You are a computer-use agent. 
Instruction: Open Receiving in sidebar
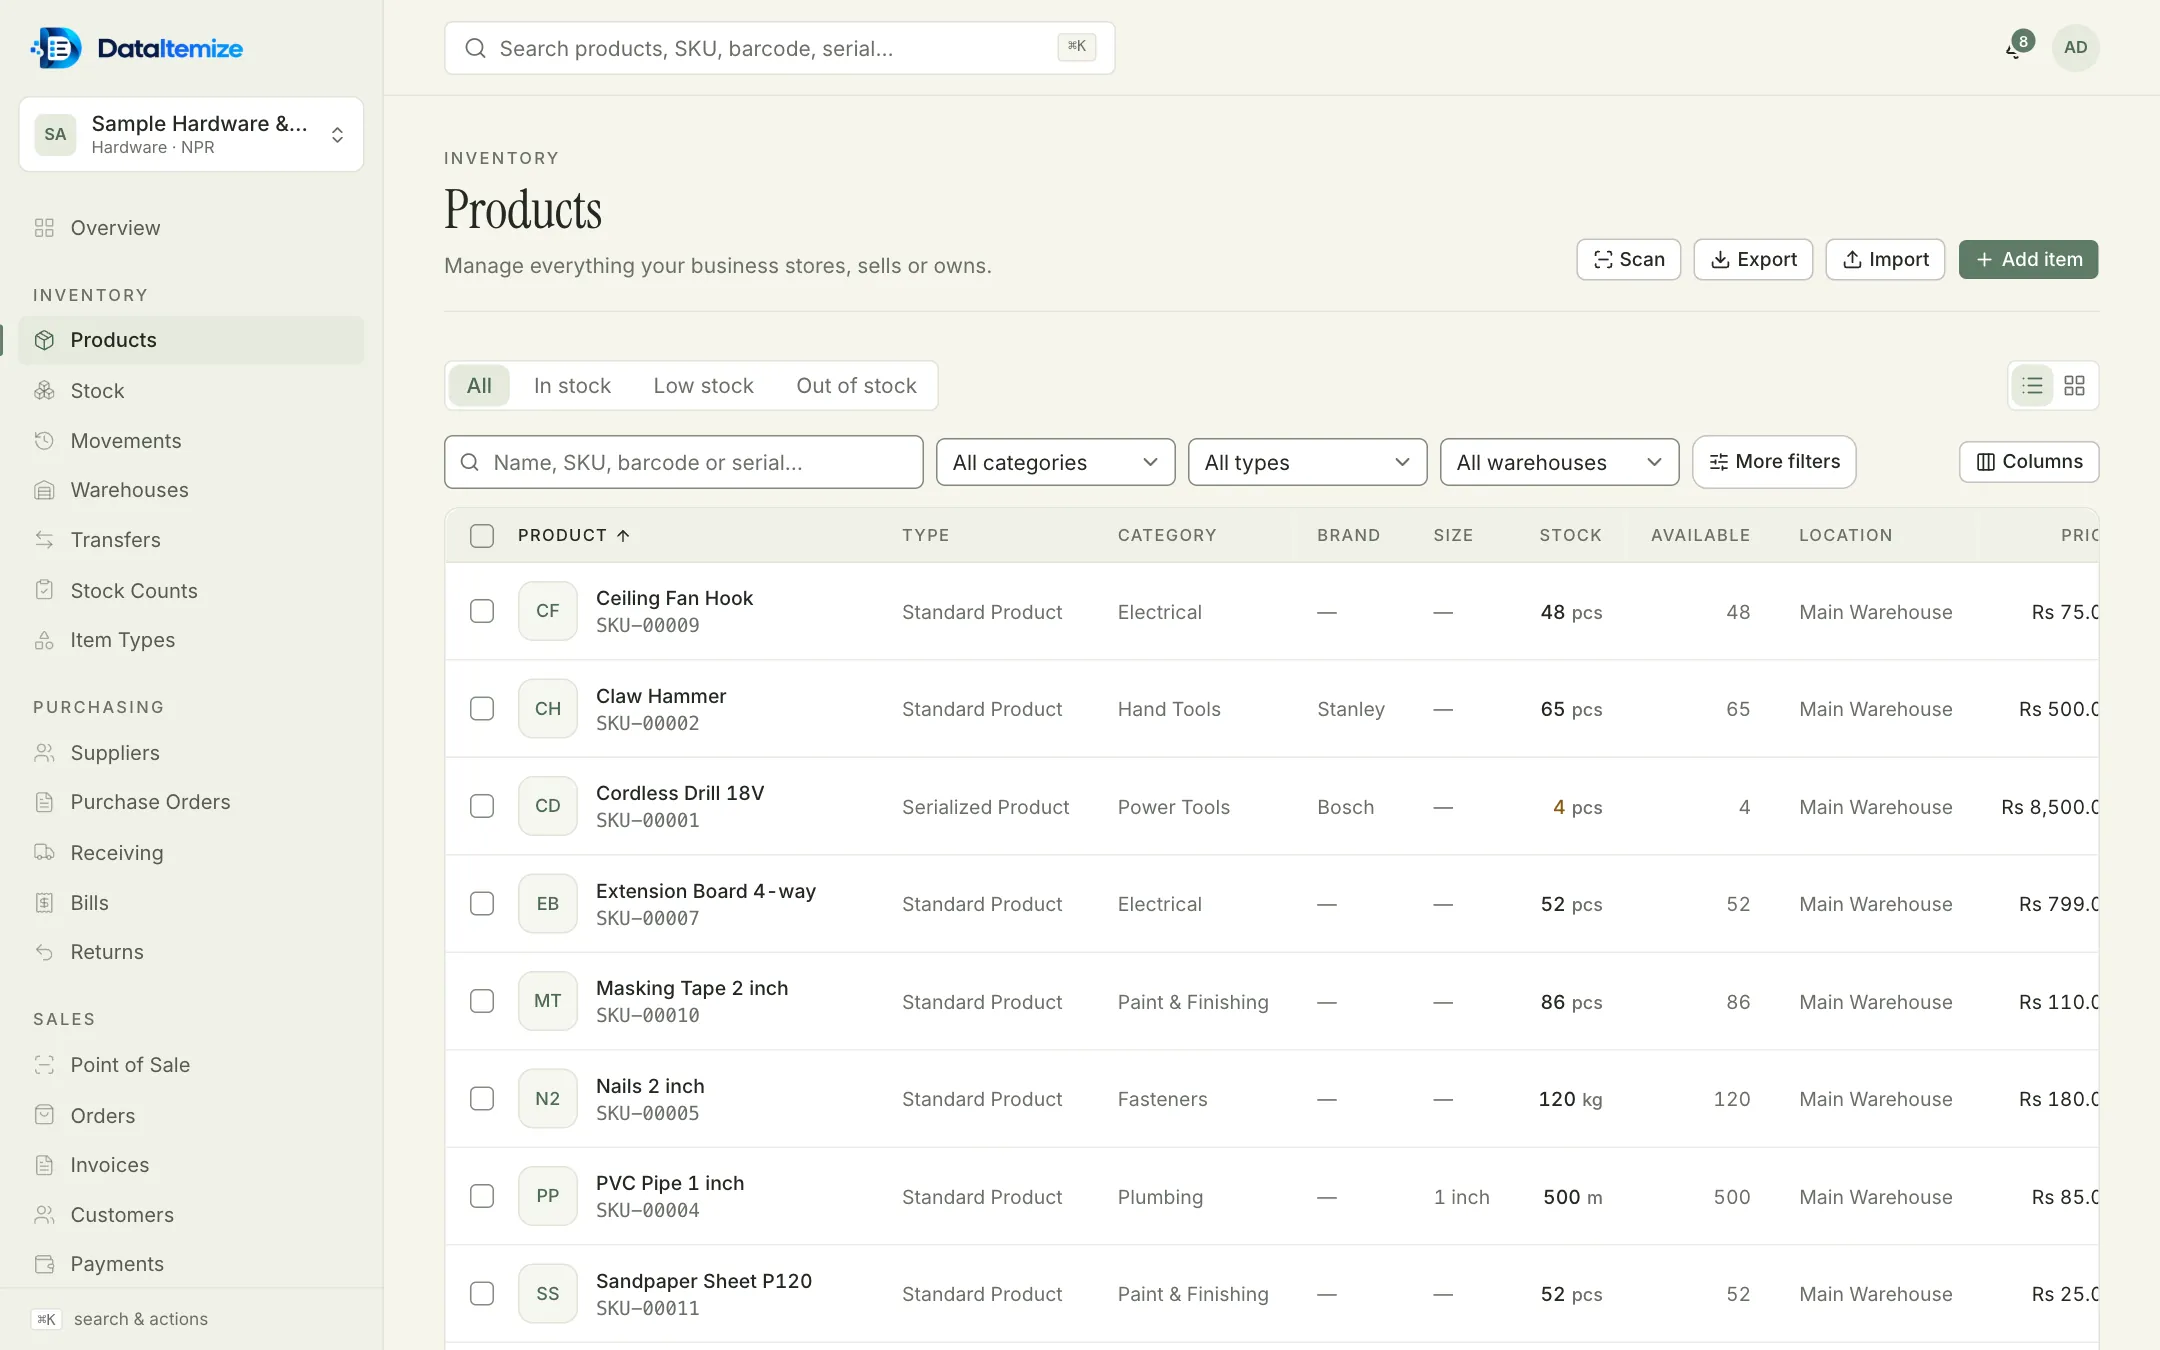pyautogui.click(x=191, y=853)
